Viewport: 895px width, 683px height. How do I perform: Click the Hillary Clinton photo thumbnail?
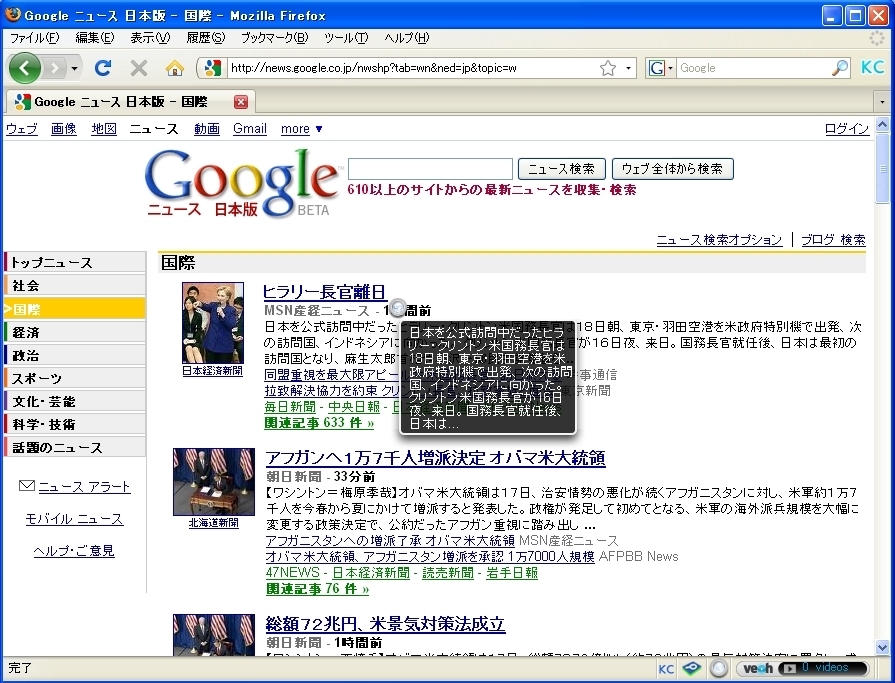pos(213,323)
